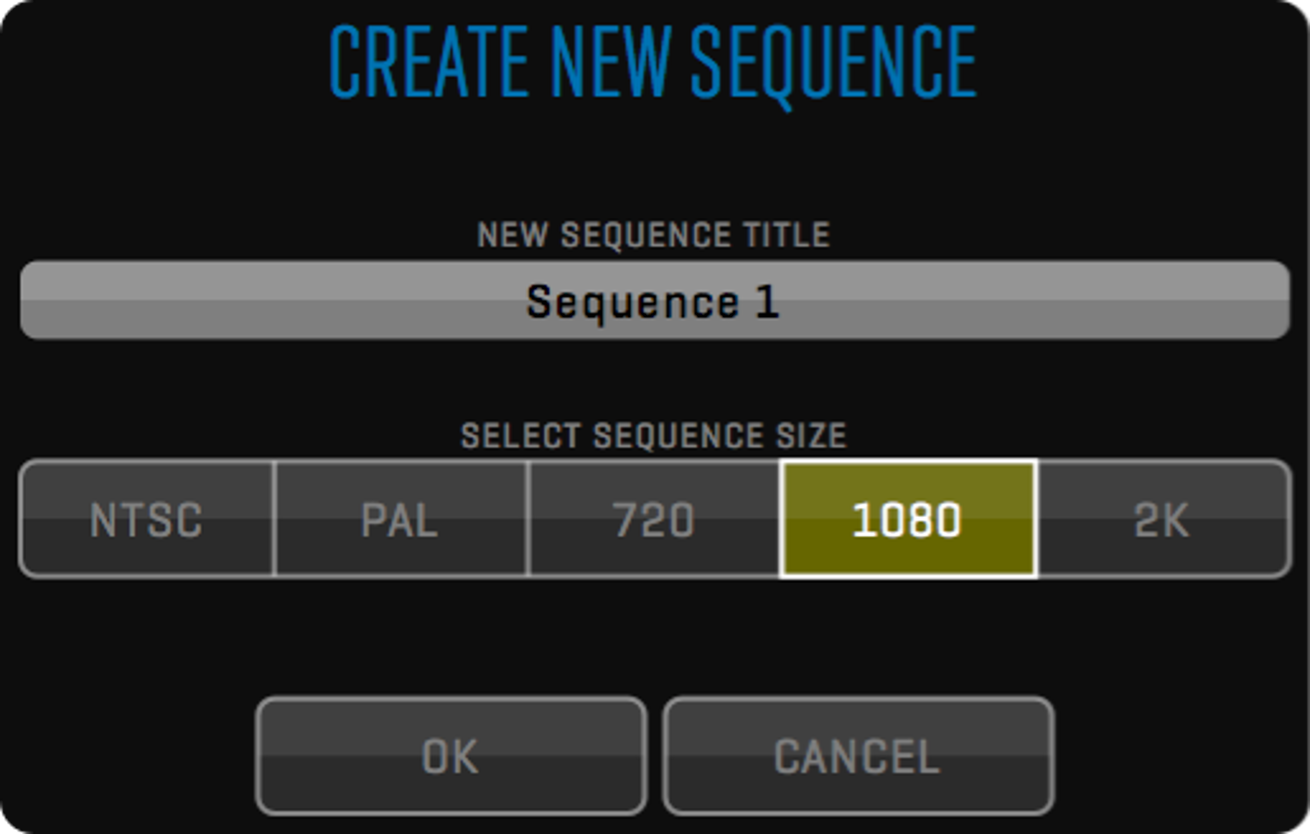Keep 1080 as the sequence size

click(x=908, y=519)
